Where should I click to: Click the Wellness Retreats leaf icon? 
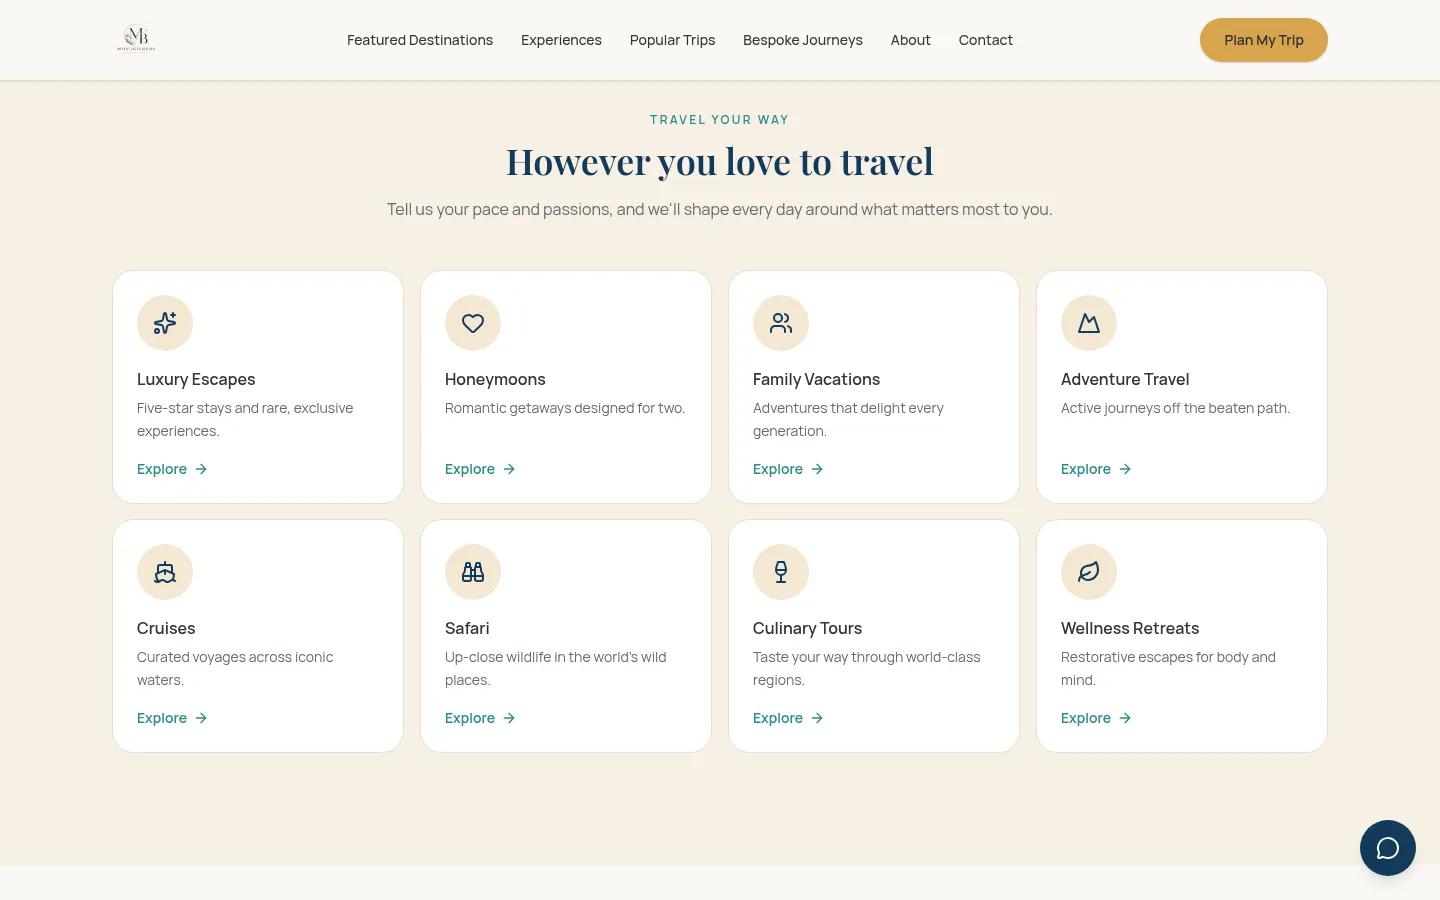[1089, 572]
